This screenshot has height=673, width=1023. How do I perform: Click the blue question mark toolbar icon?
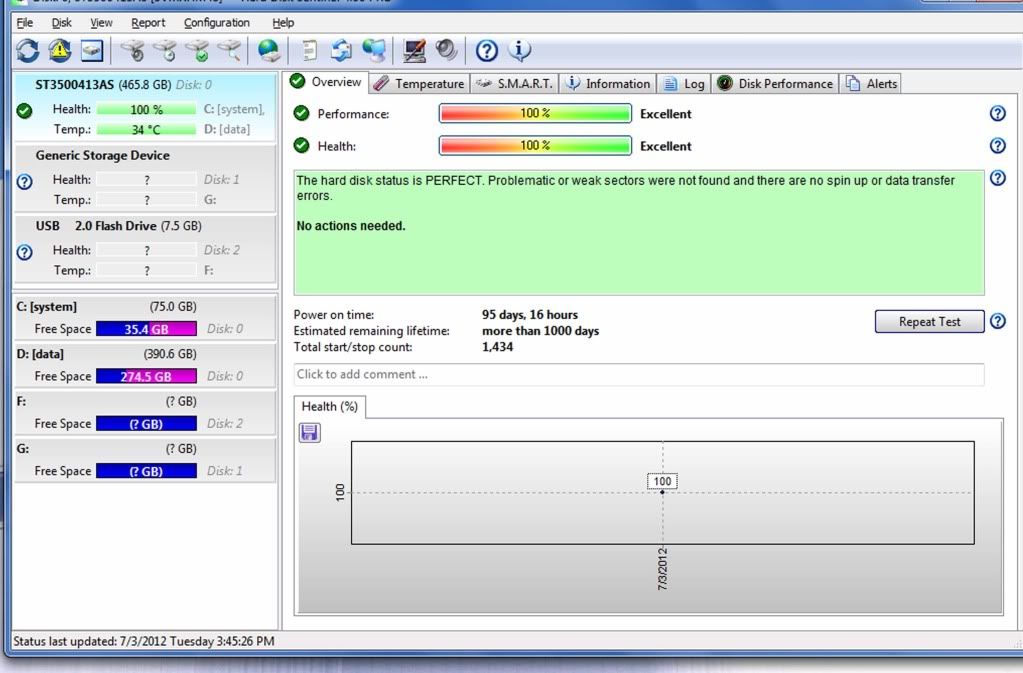click(487, 50)
